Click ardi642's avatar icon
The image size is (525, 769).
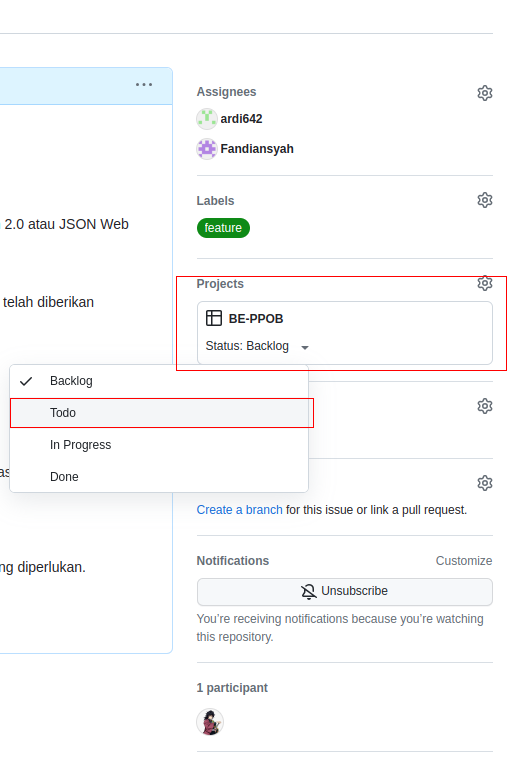(x=207, y=119)
